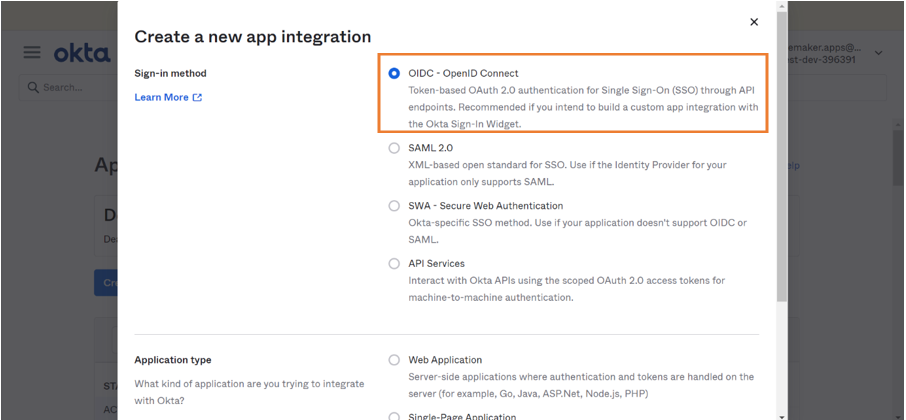Select OIDC - OpenID Connect radio button

coord(394,74)
